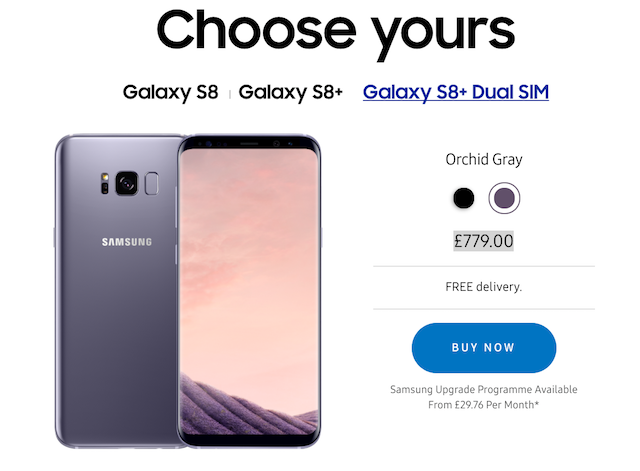
Task: Click the BUY NOW button
Action: point(484,348)
